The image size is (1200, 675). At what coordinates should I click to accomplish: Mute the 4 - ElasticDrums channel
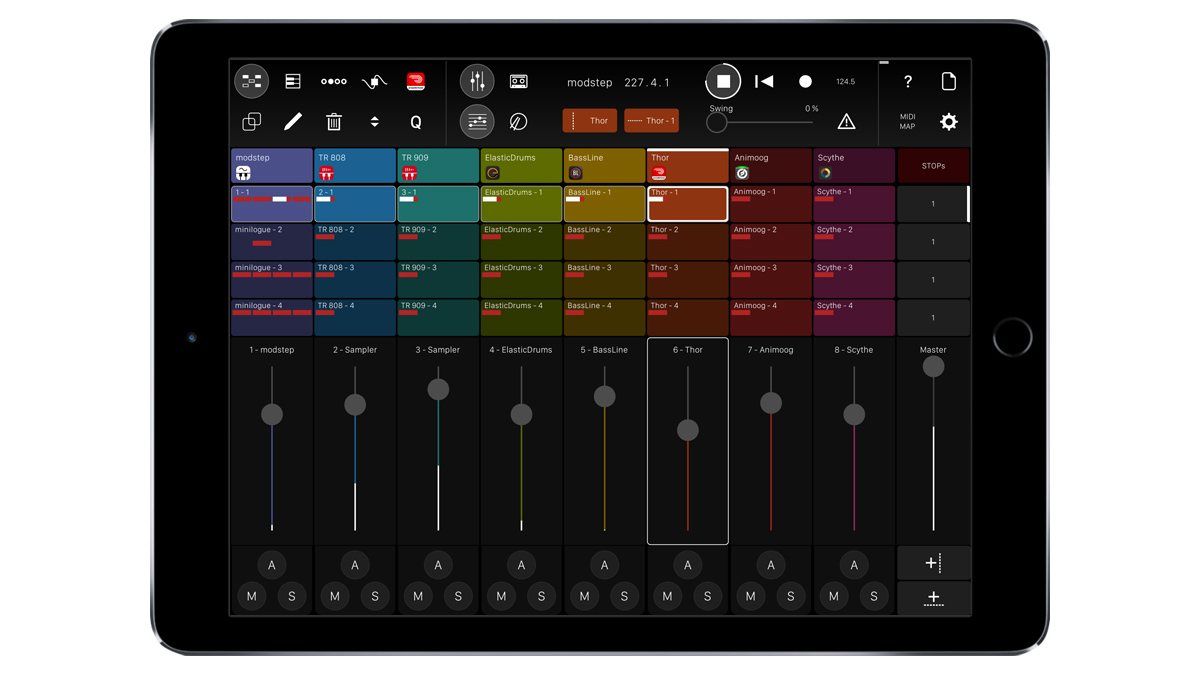[501, 596]
